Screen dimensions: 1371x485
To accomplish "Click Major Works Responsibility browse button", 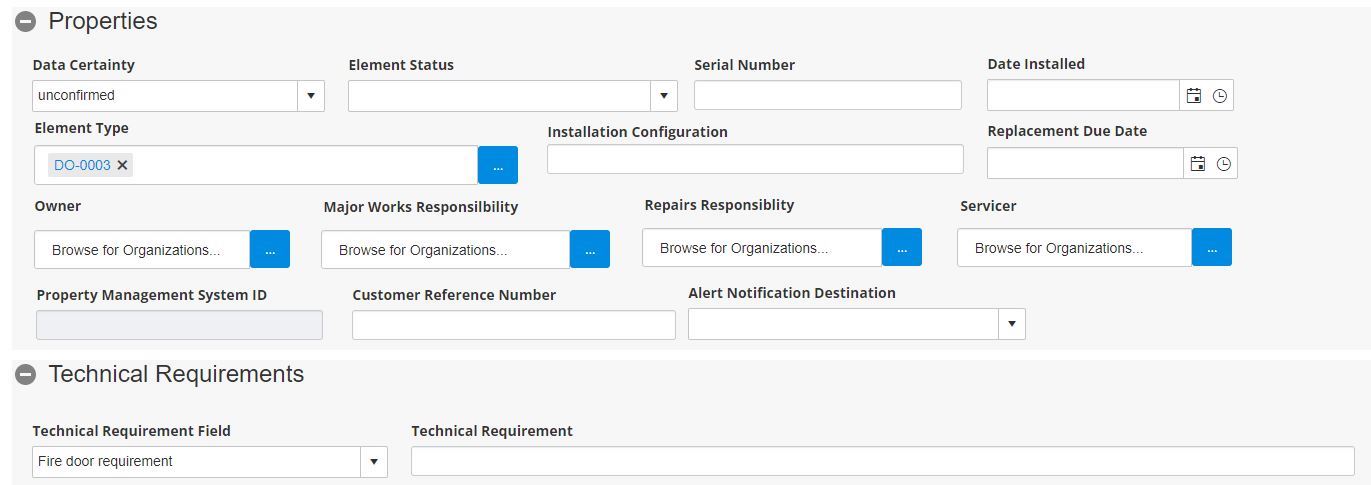I will coord(590,250).
